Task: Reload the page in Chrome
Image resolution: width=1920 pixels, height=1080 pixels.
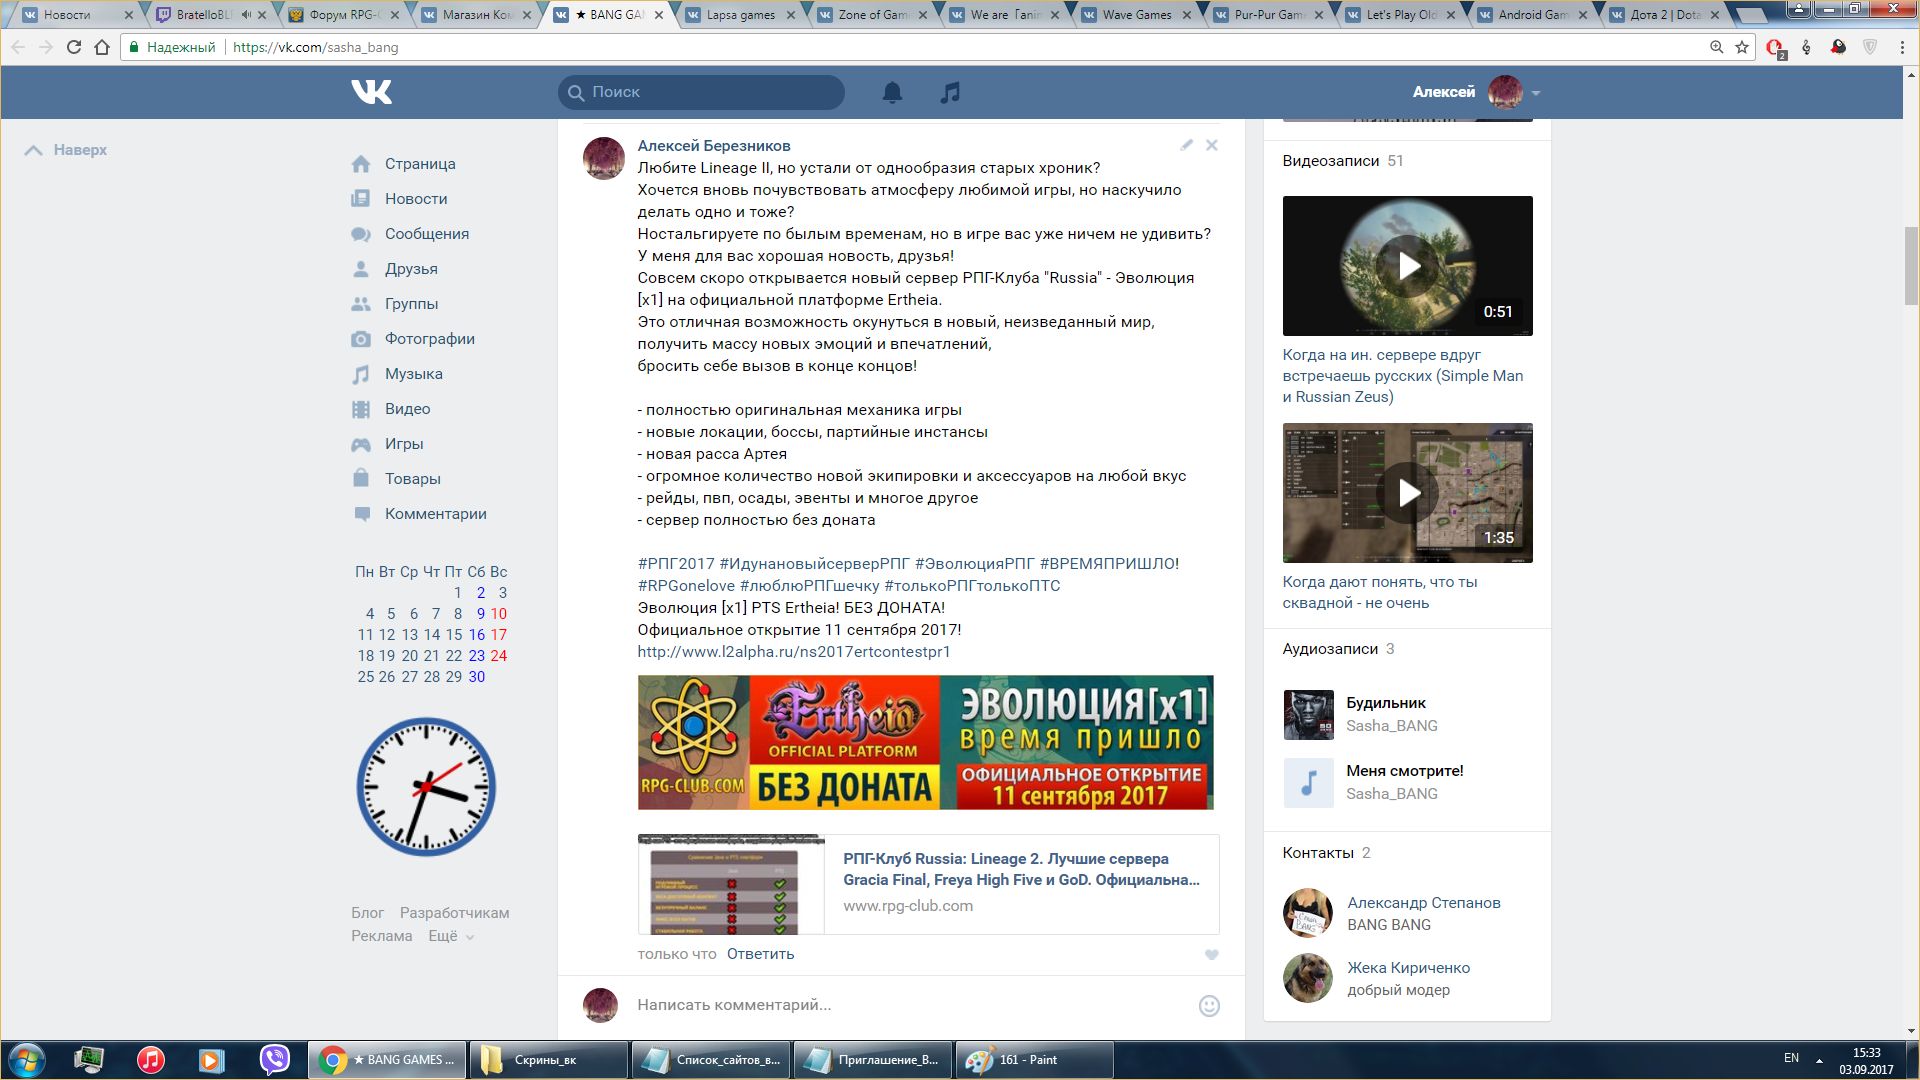Action: click(x=73, y=47)
